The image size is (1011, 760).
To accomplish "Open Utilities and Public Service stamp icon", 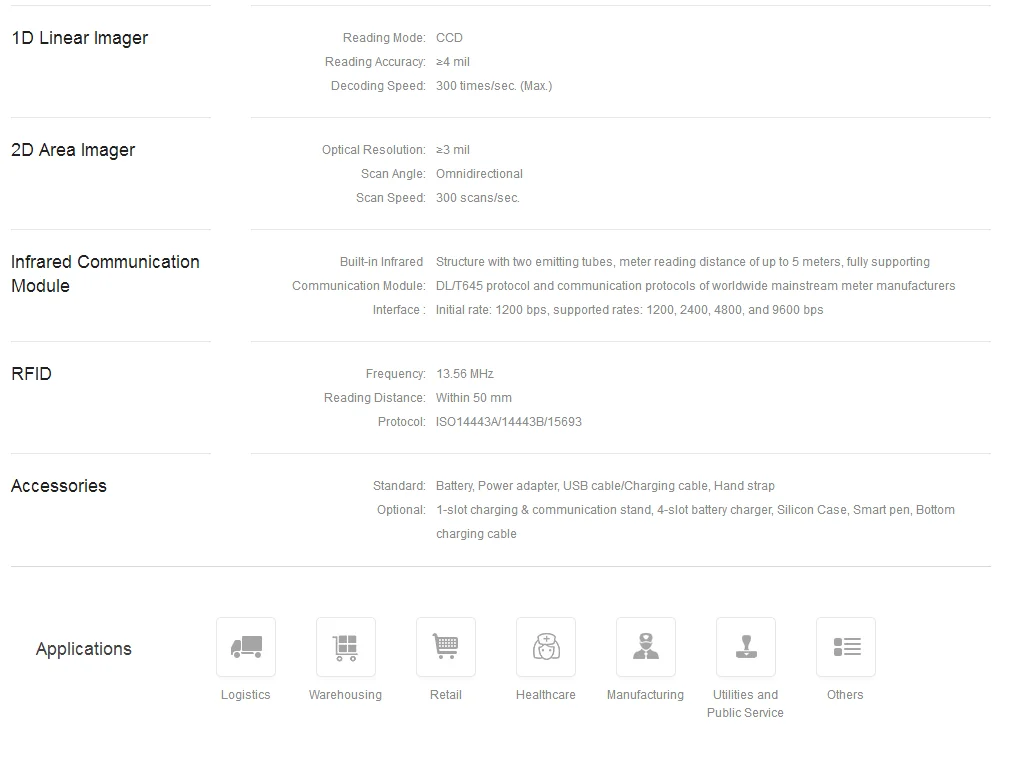I will click(x=746, y=647).
